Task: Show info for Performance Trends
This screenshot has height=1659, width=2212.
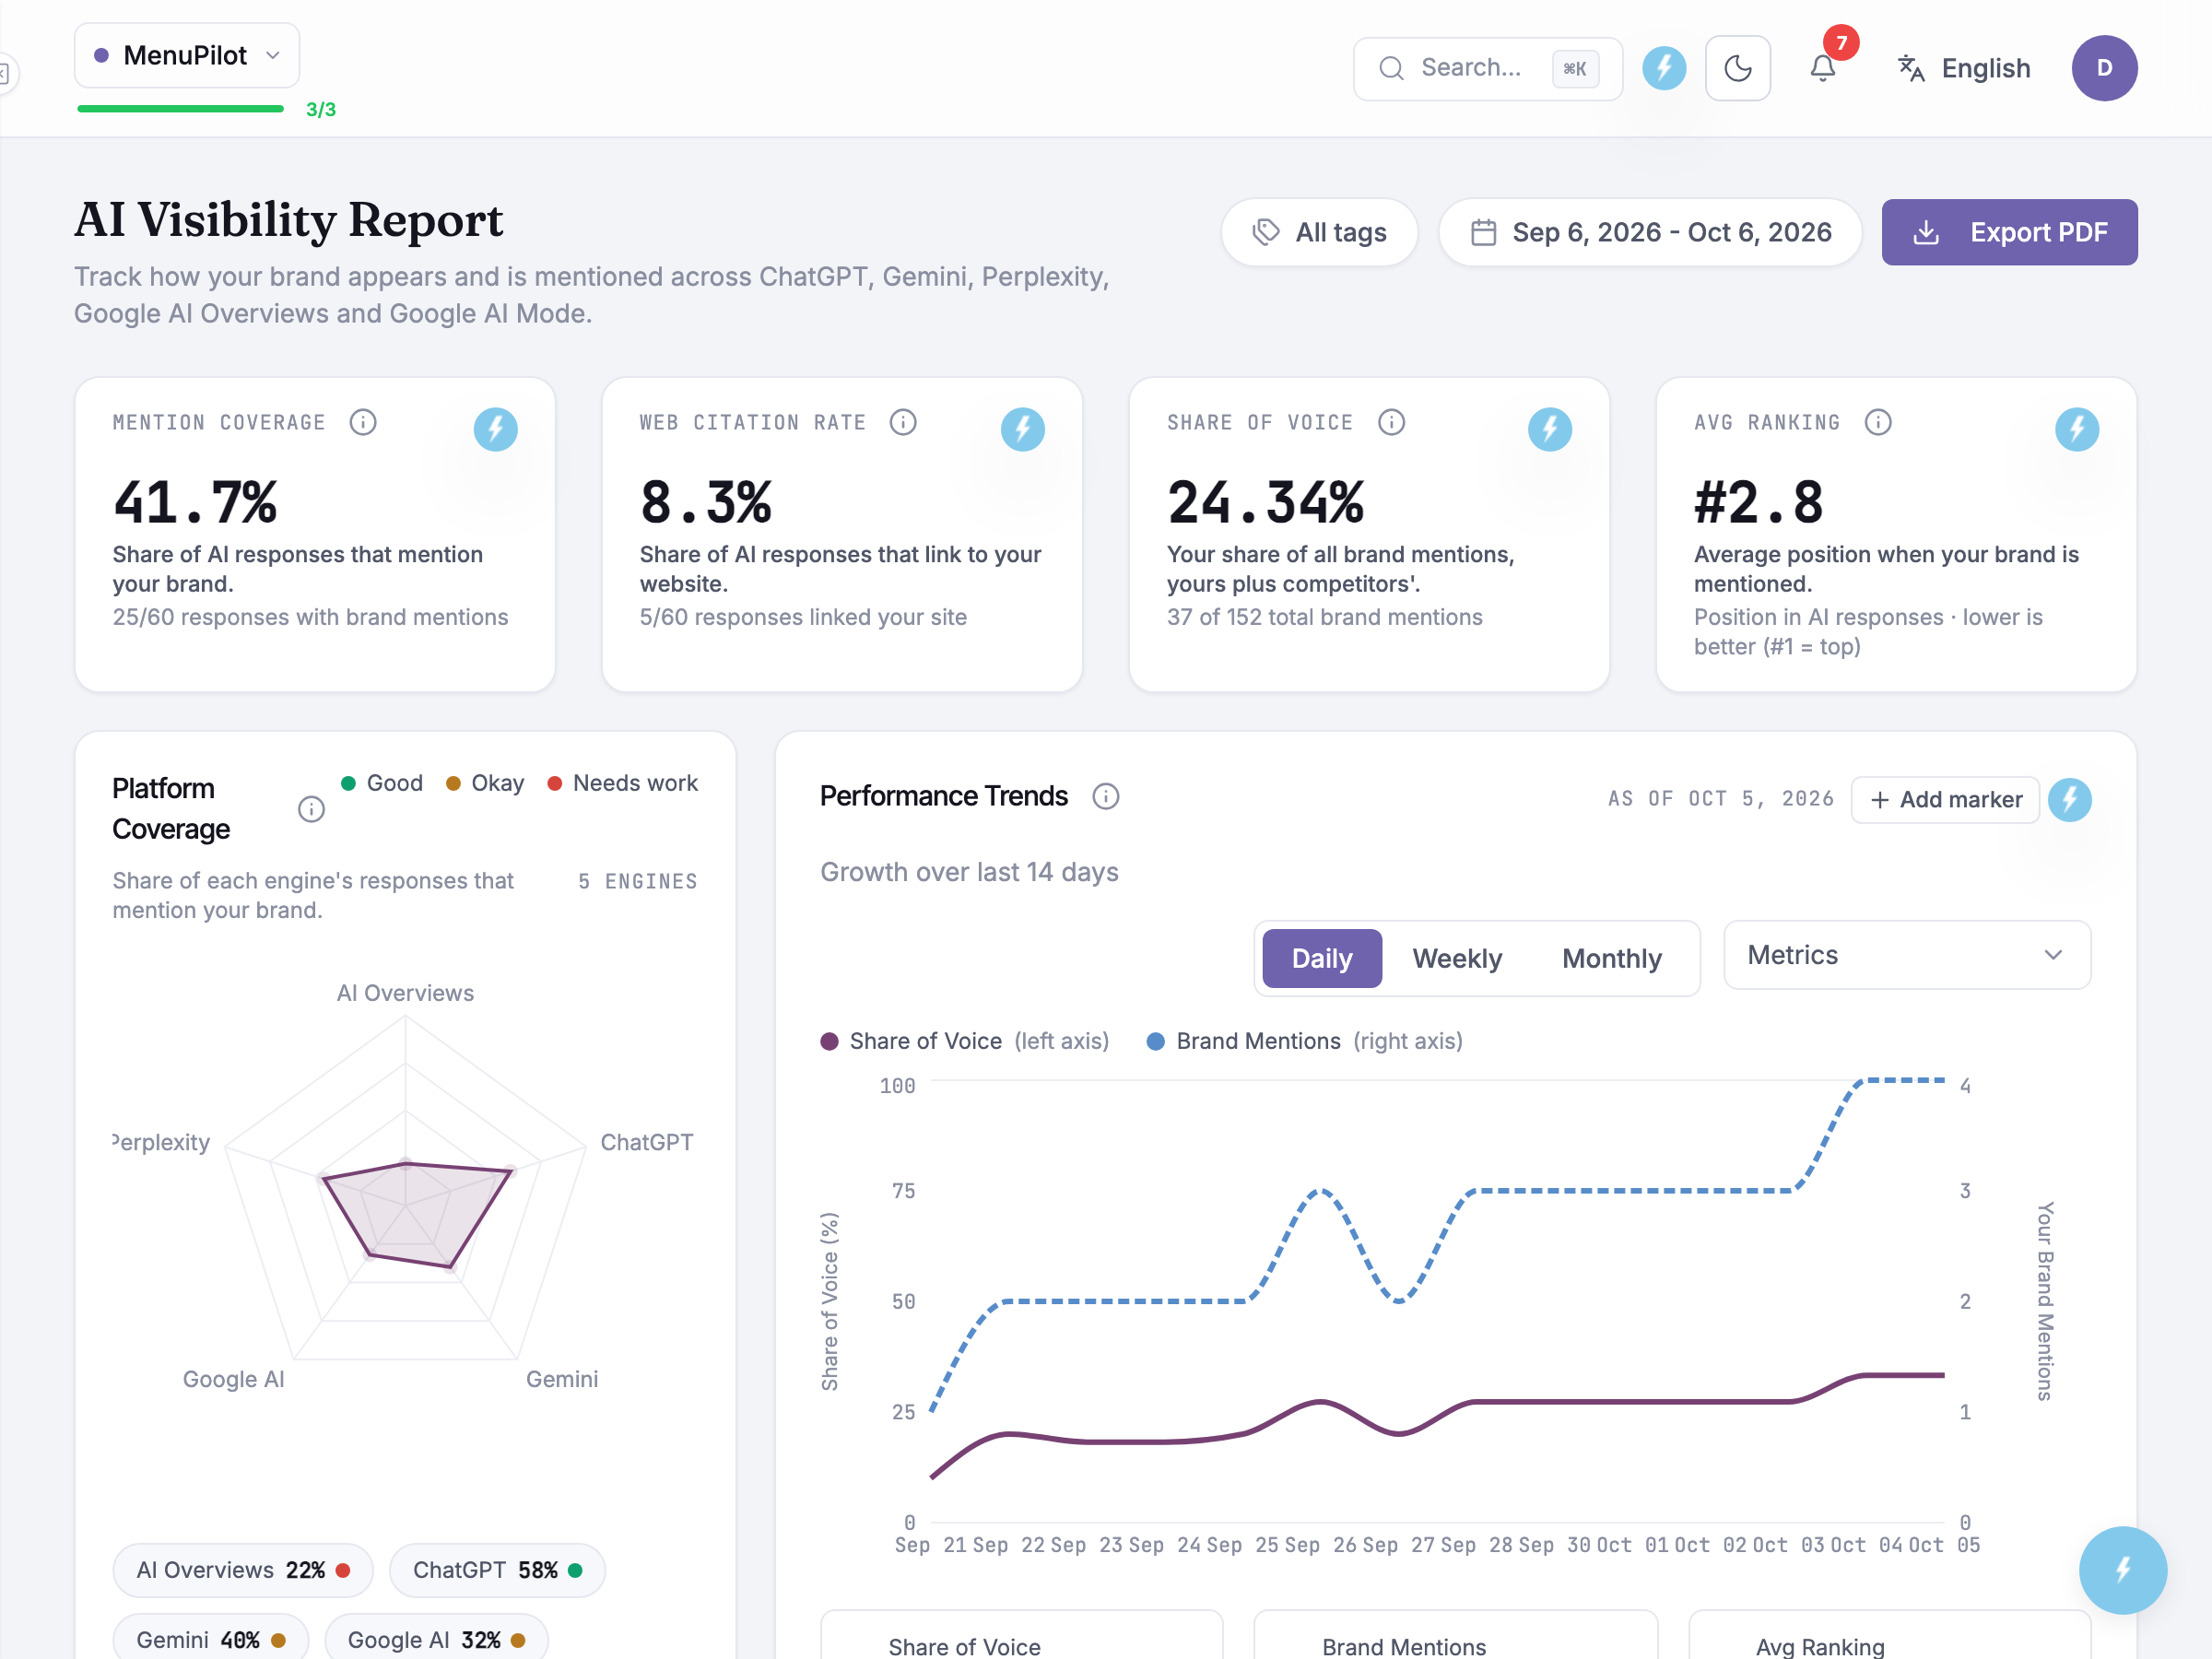Action: (1105, 796)
